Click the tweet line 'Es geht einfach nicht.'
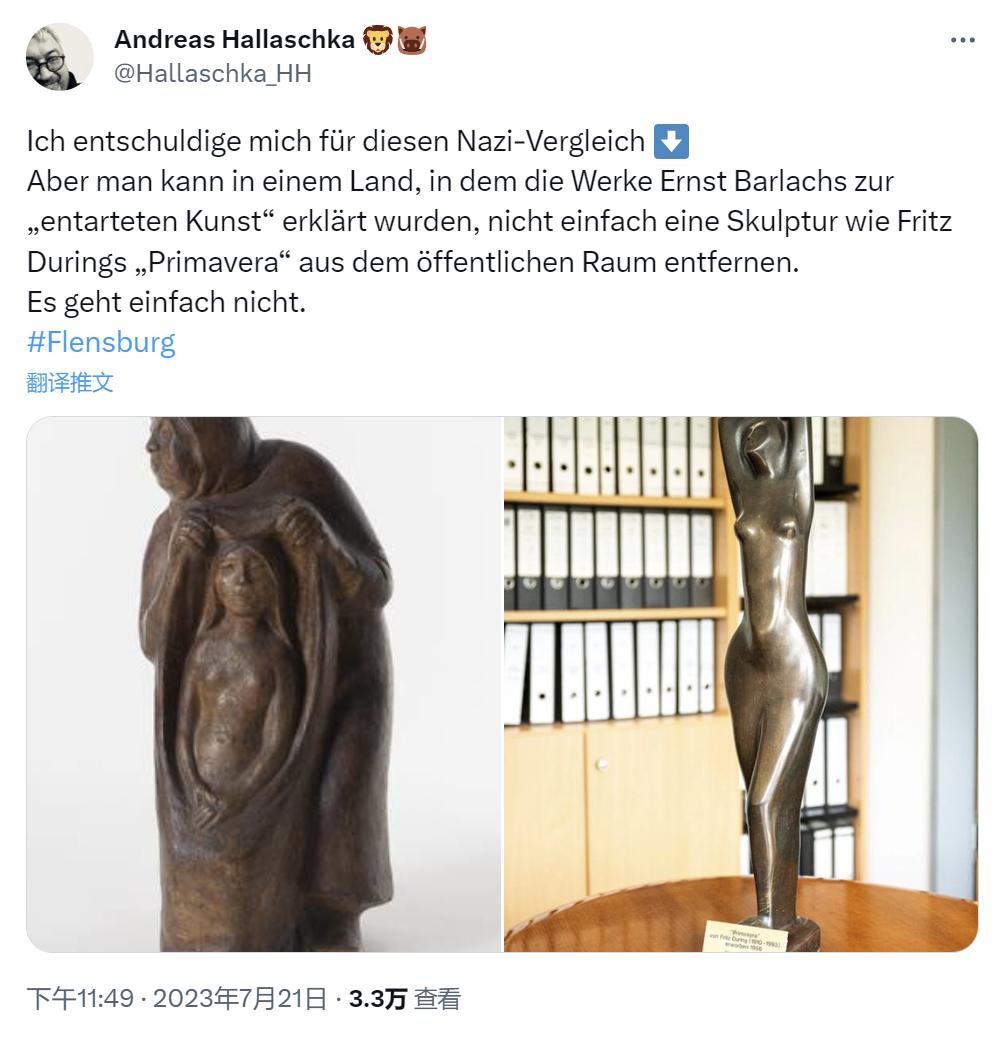This screenshot has width=997, height=1040. [166, 302]
